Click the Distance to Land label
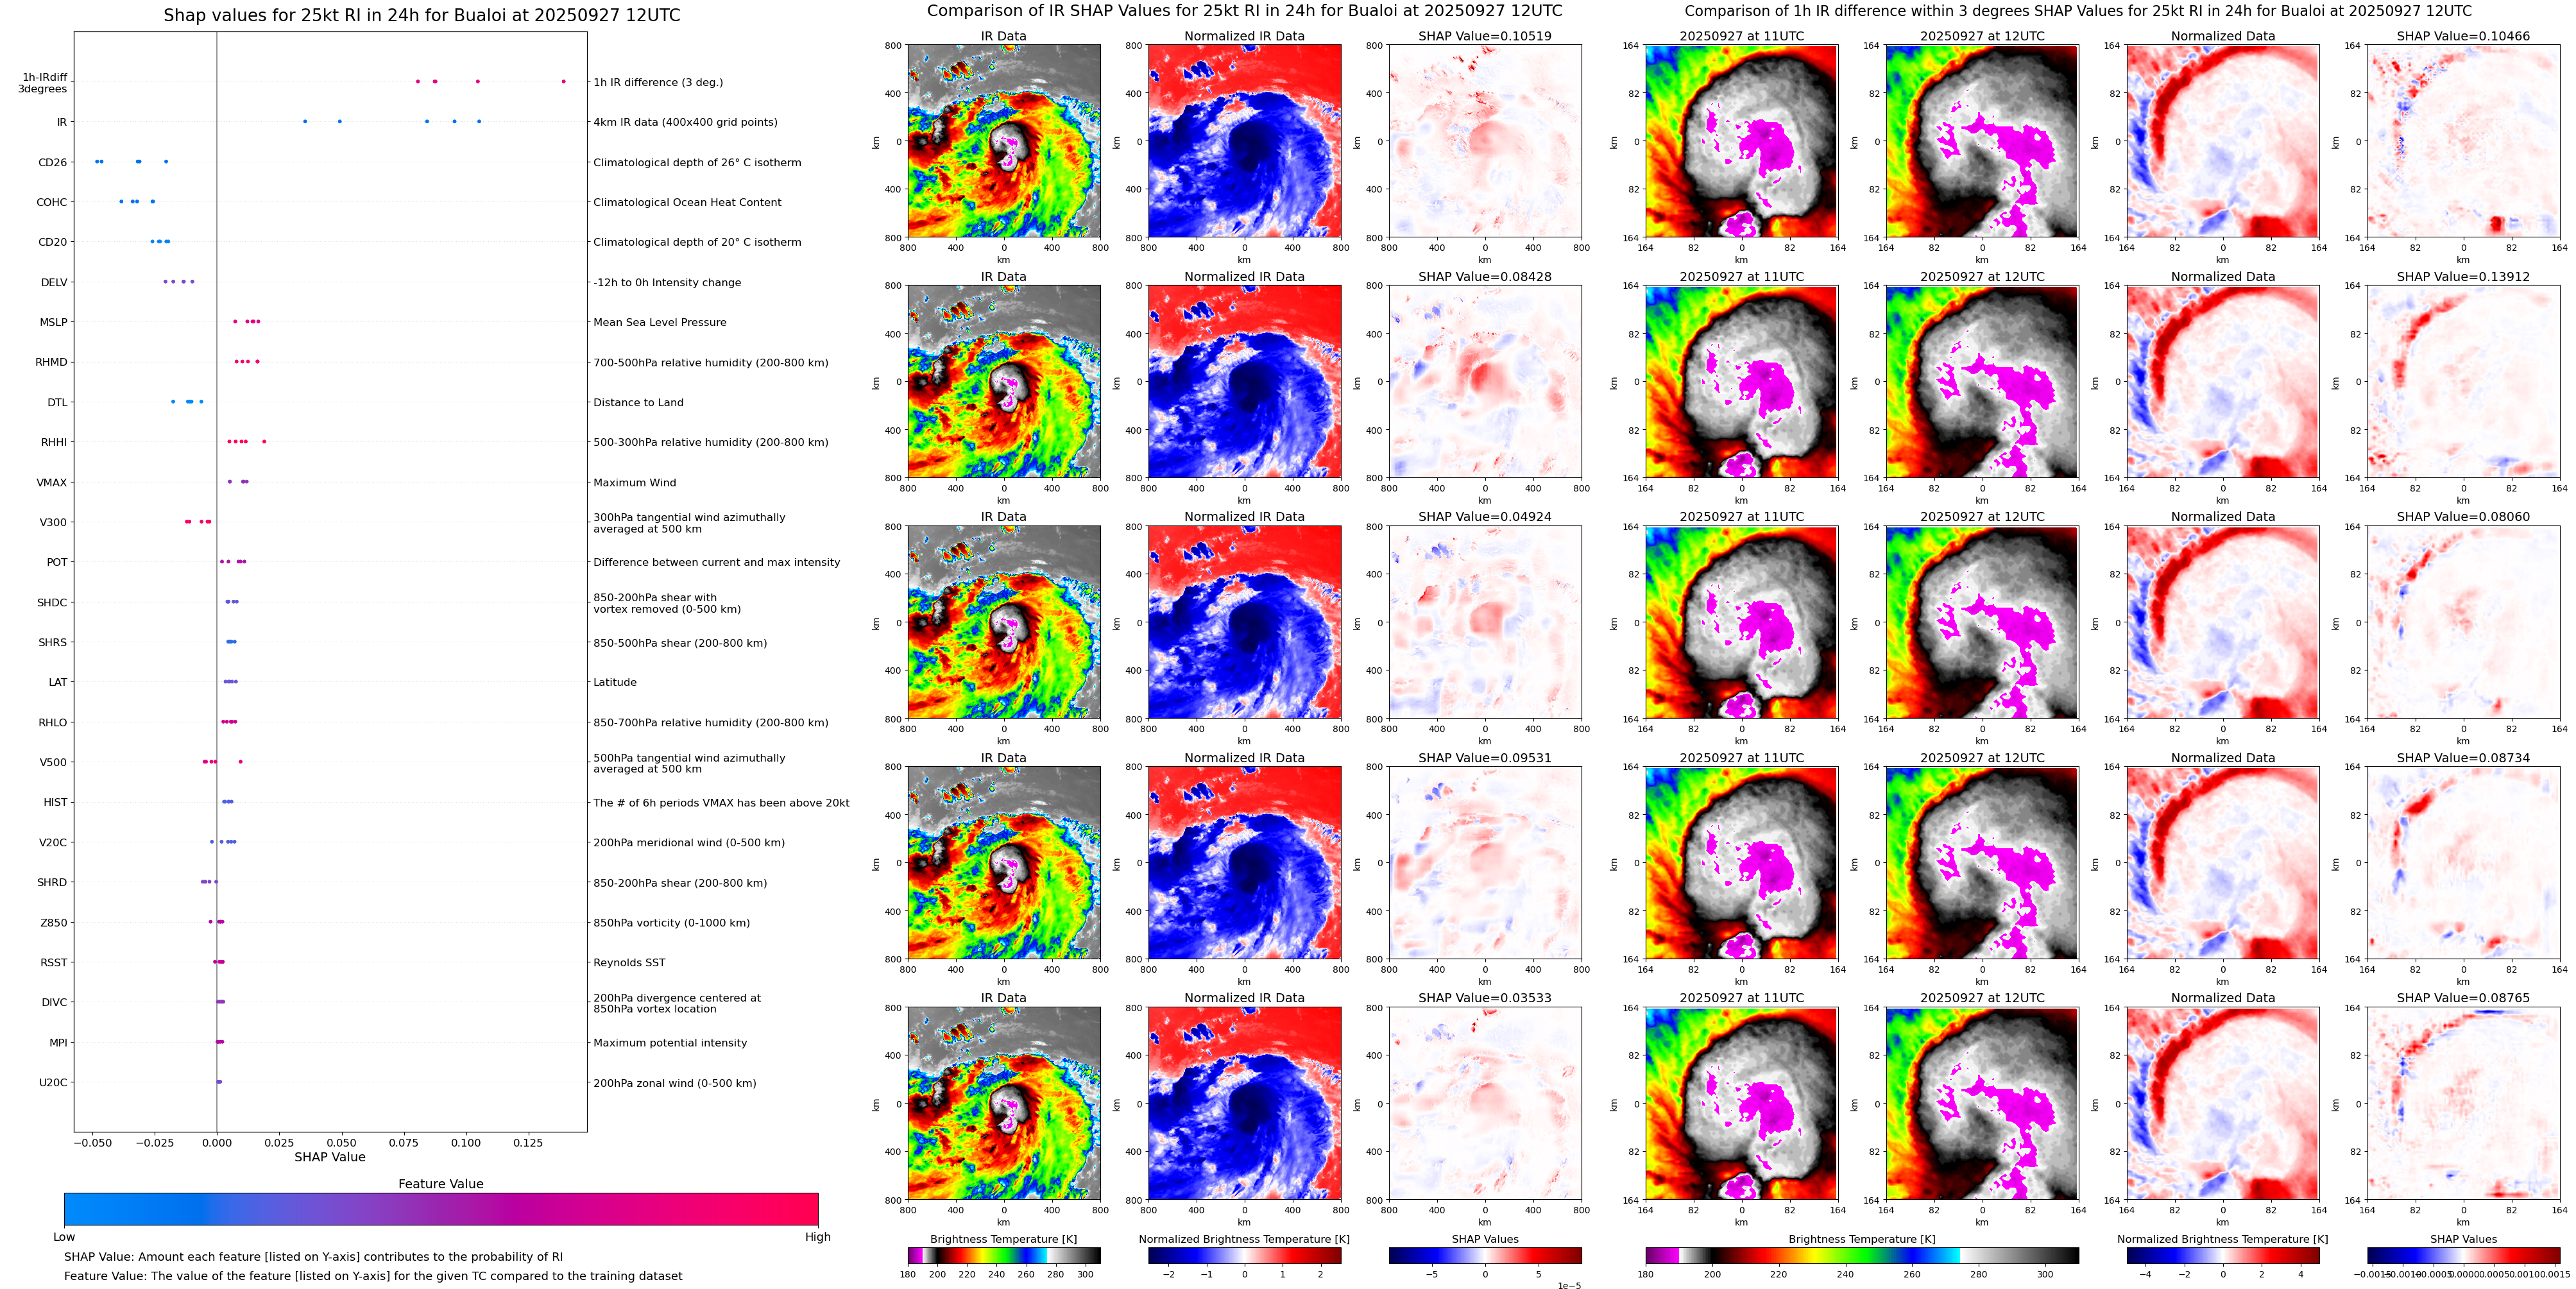2576x1289 pixels. (638, 403)
